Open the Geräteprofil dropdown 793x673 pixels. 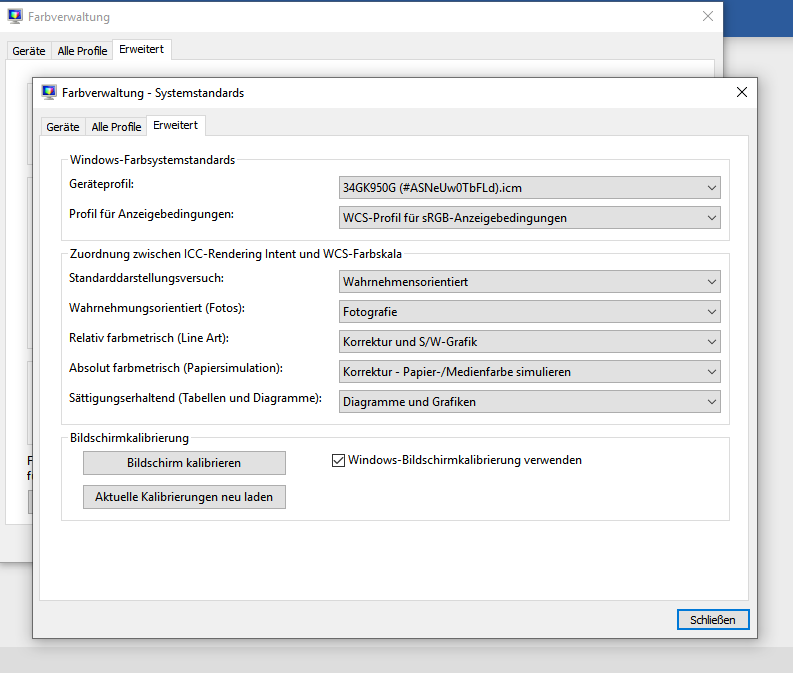pyautogui.click(x=530, y=188)
